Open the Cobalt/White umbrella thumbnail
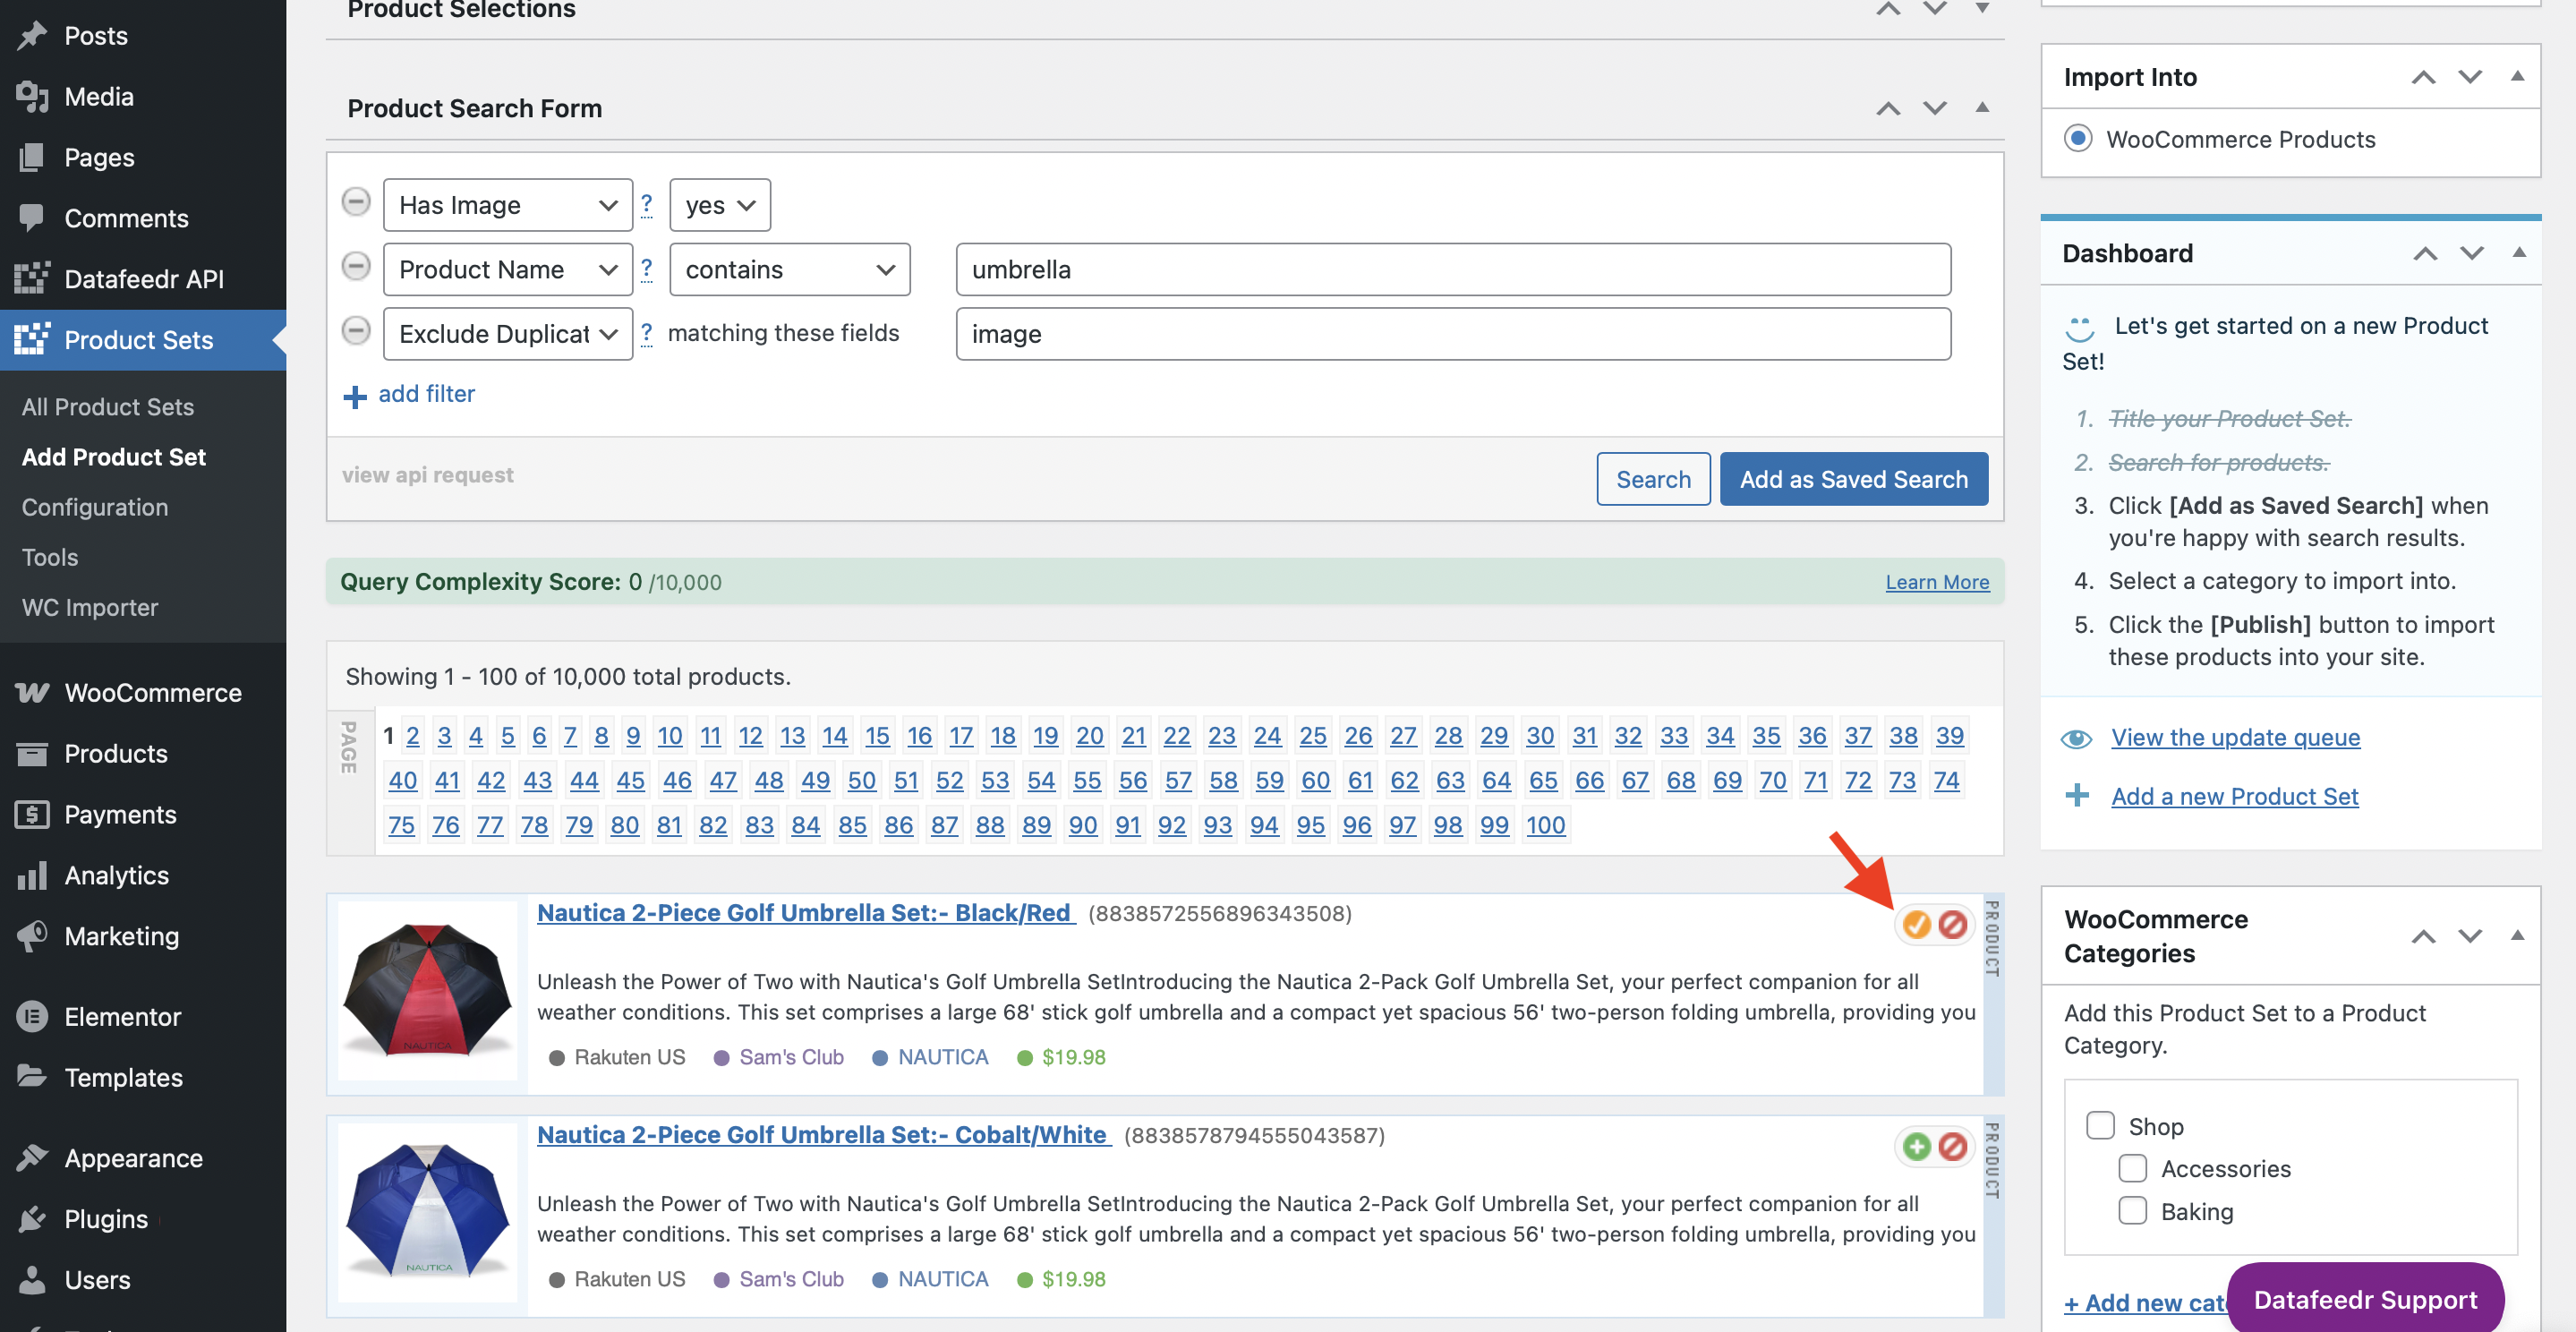This screenshot has width=2576, height=1332. pyautogui.click(x=428, y=1212)
